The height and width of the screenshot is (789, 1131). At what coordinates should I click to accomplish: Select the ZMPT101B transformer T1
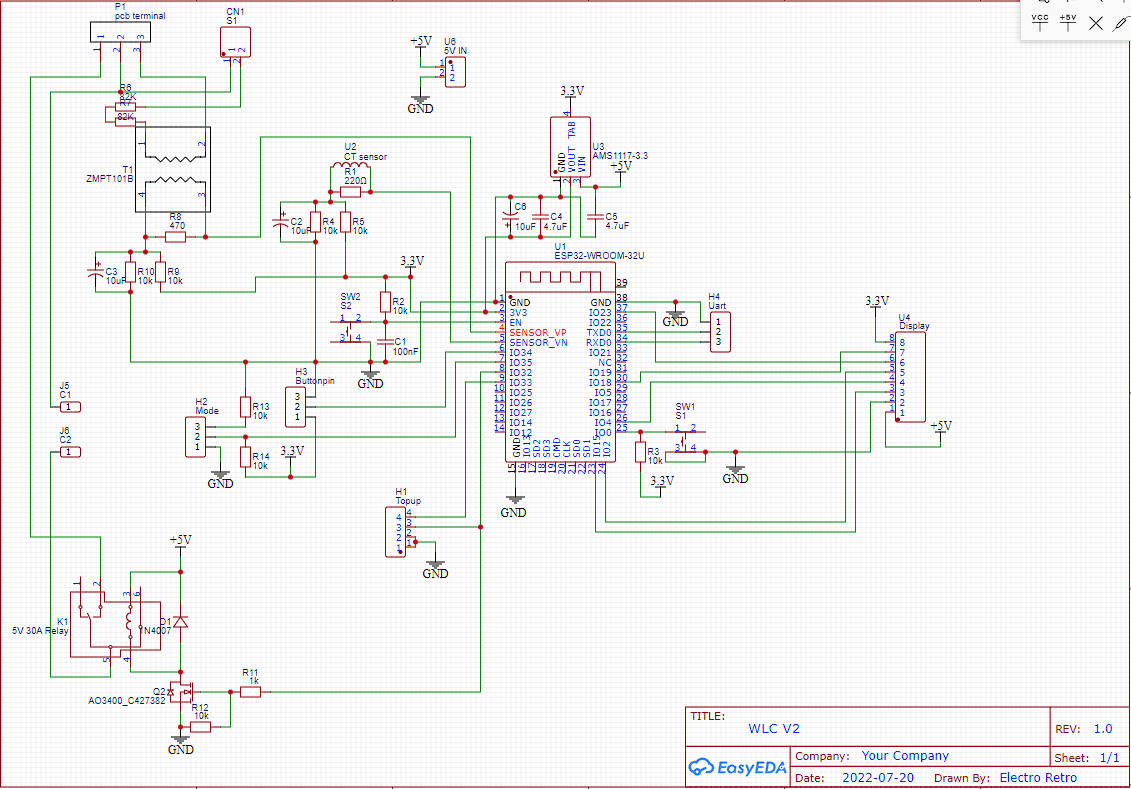172,170
